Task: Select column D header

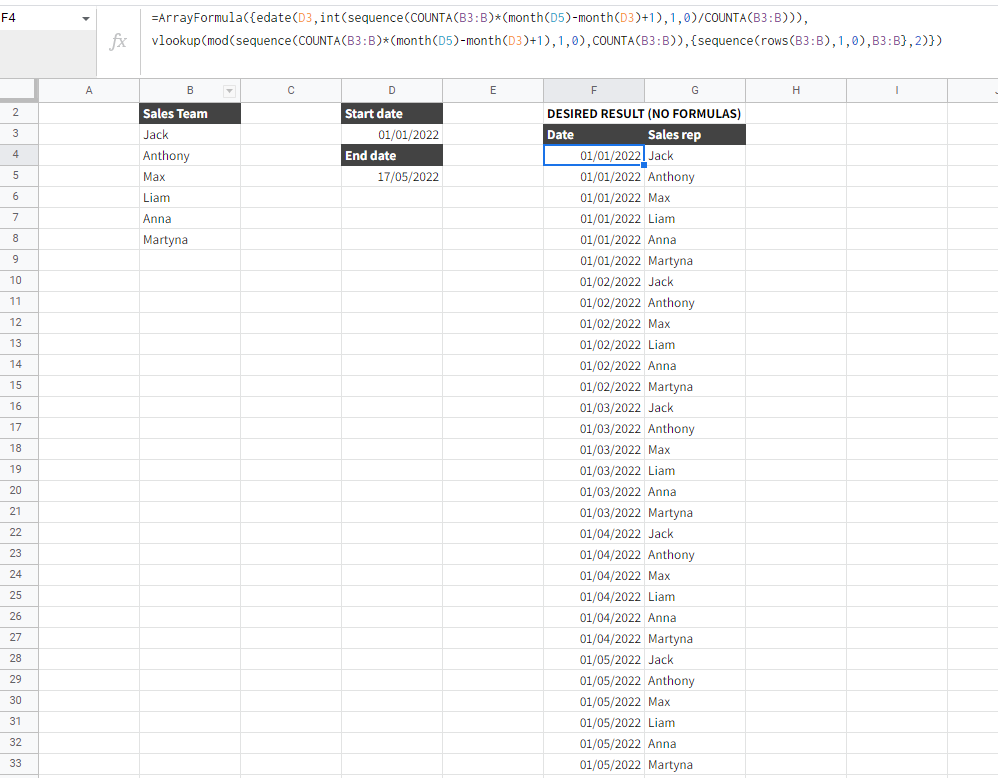Action: [392, 90]
